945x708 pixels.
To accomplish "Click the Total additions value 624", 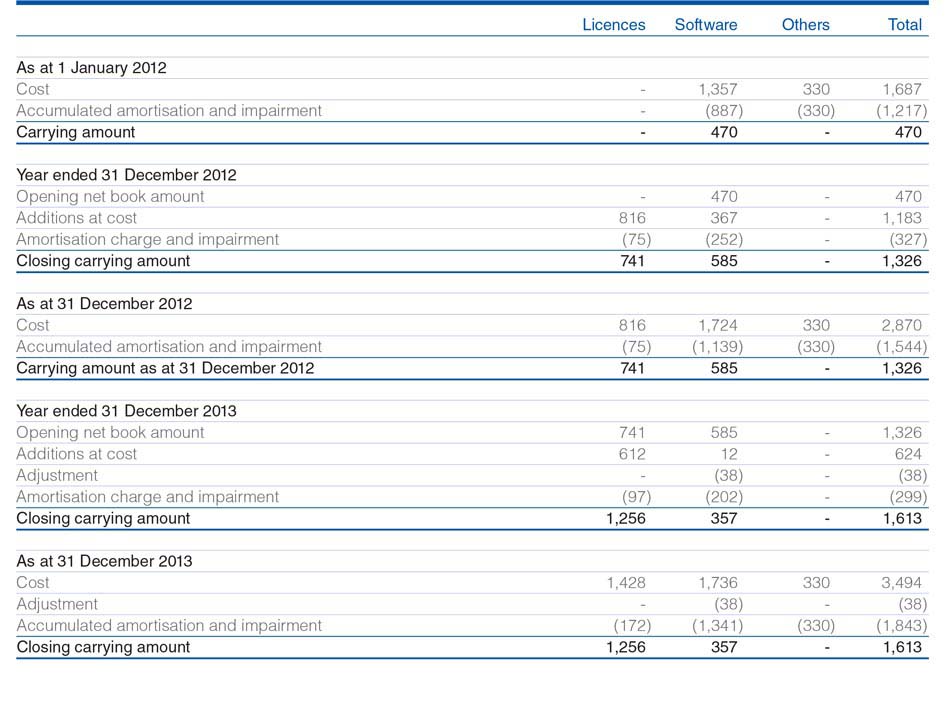I will point(908,454).
